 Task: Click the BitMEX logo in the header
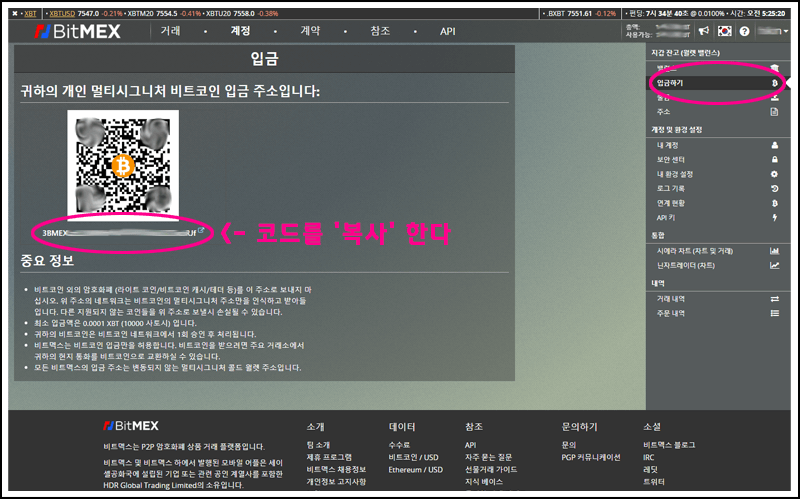78,32
